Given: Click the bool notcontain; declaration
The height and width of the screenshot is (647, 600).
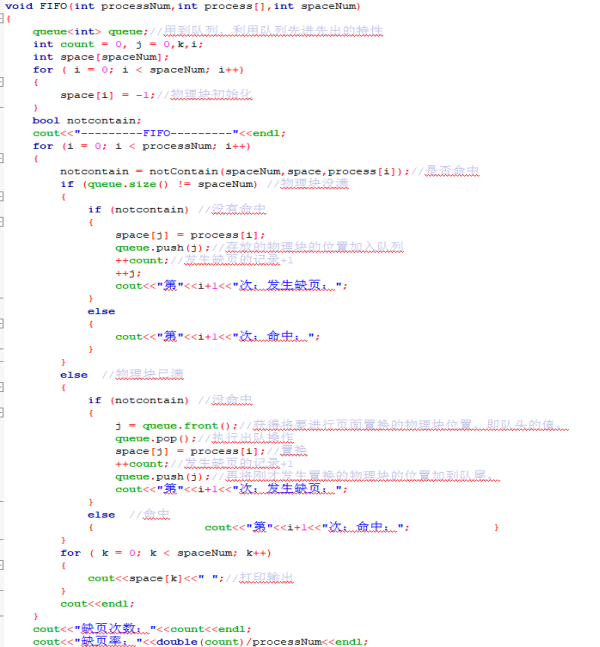Looking at the screenshot, I should pyautogui.click(x=87, y=120).
